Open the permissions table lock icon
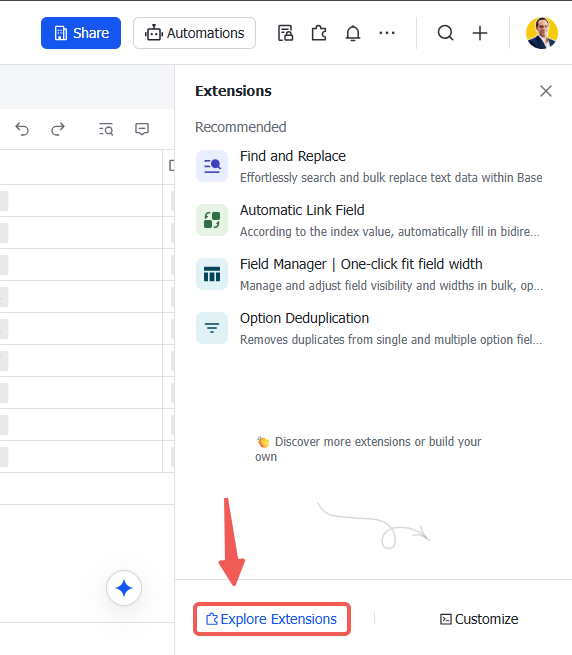This screenshot has width=572, height=655. (x=285, y=33)
